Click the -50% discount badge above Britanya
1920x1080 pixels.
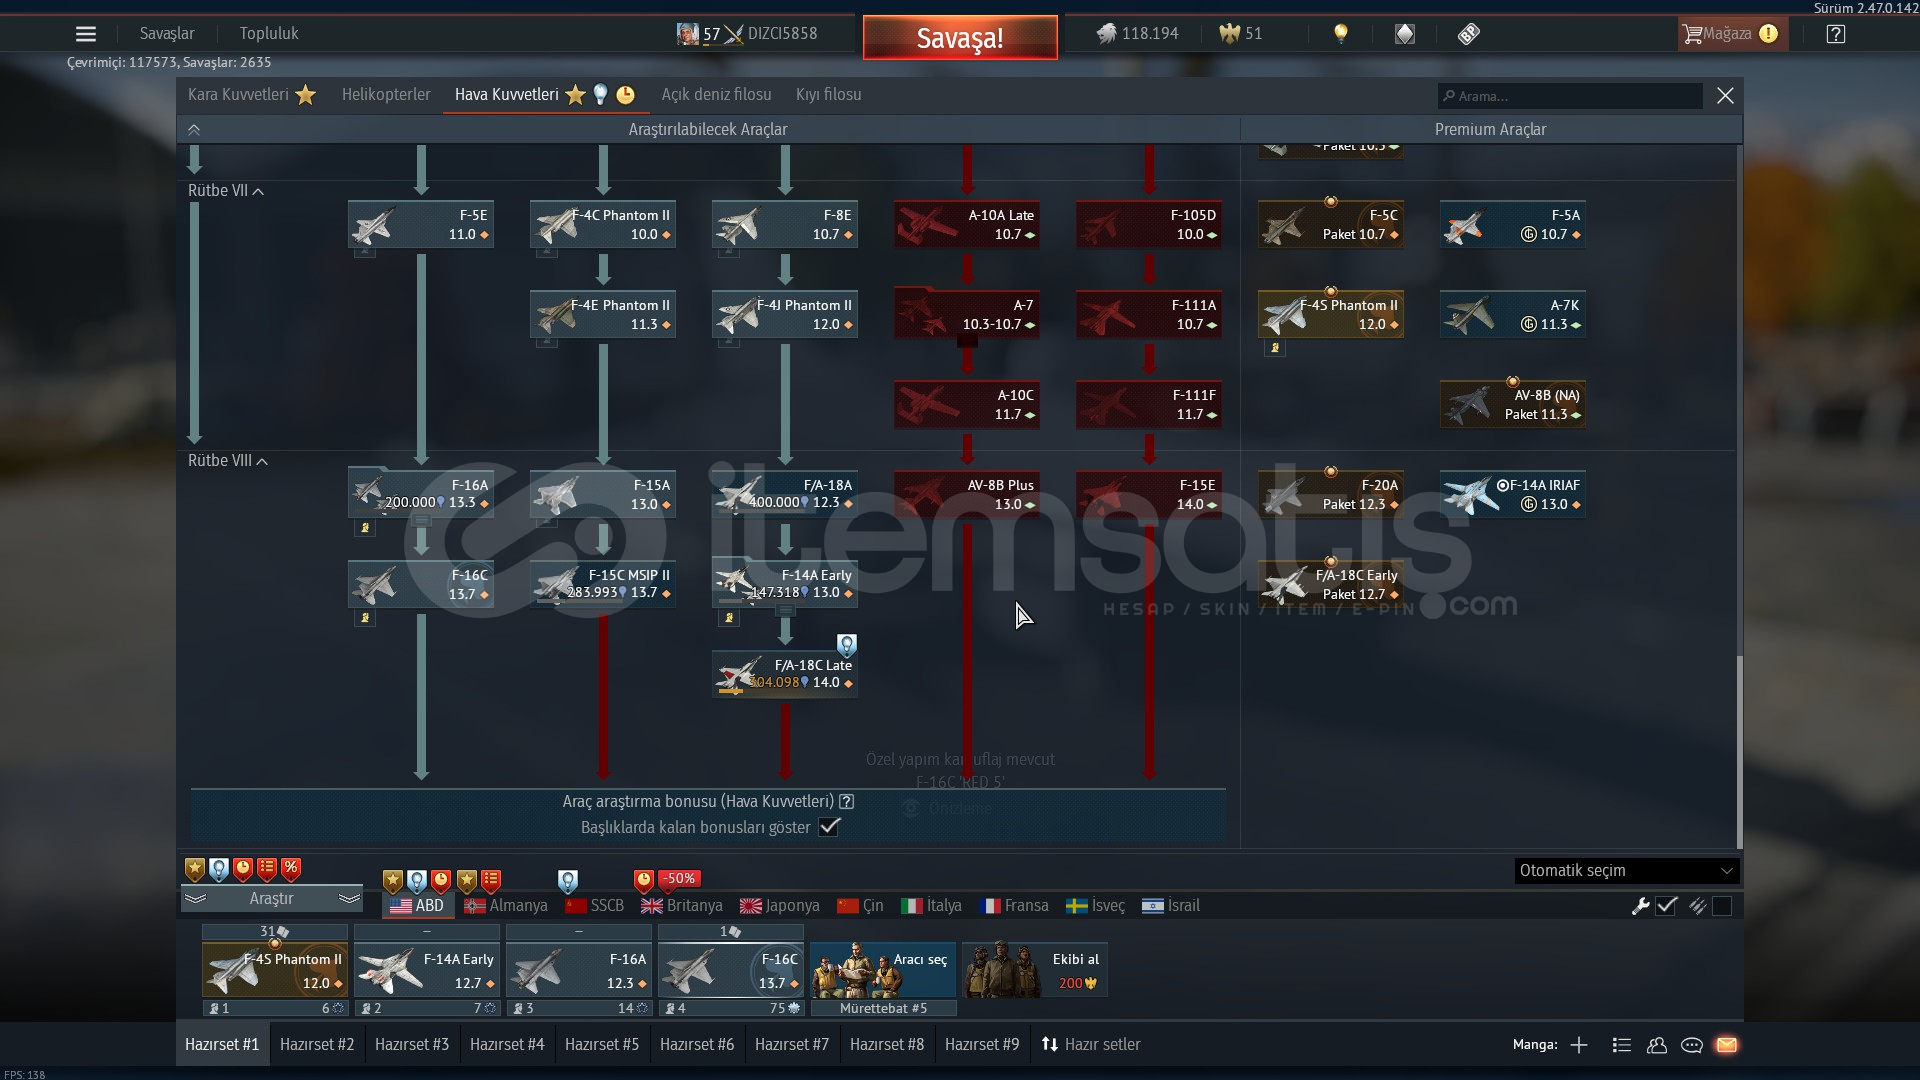pyautogui.click(x=680, y=879)
